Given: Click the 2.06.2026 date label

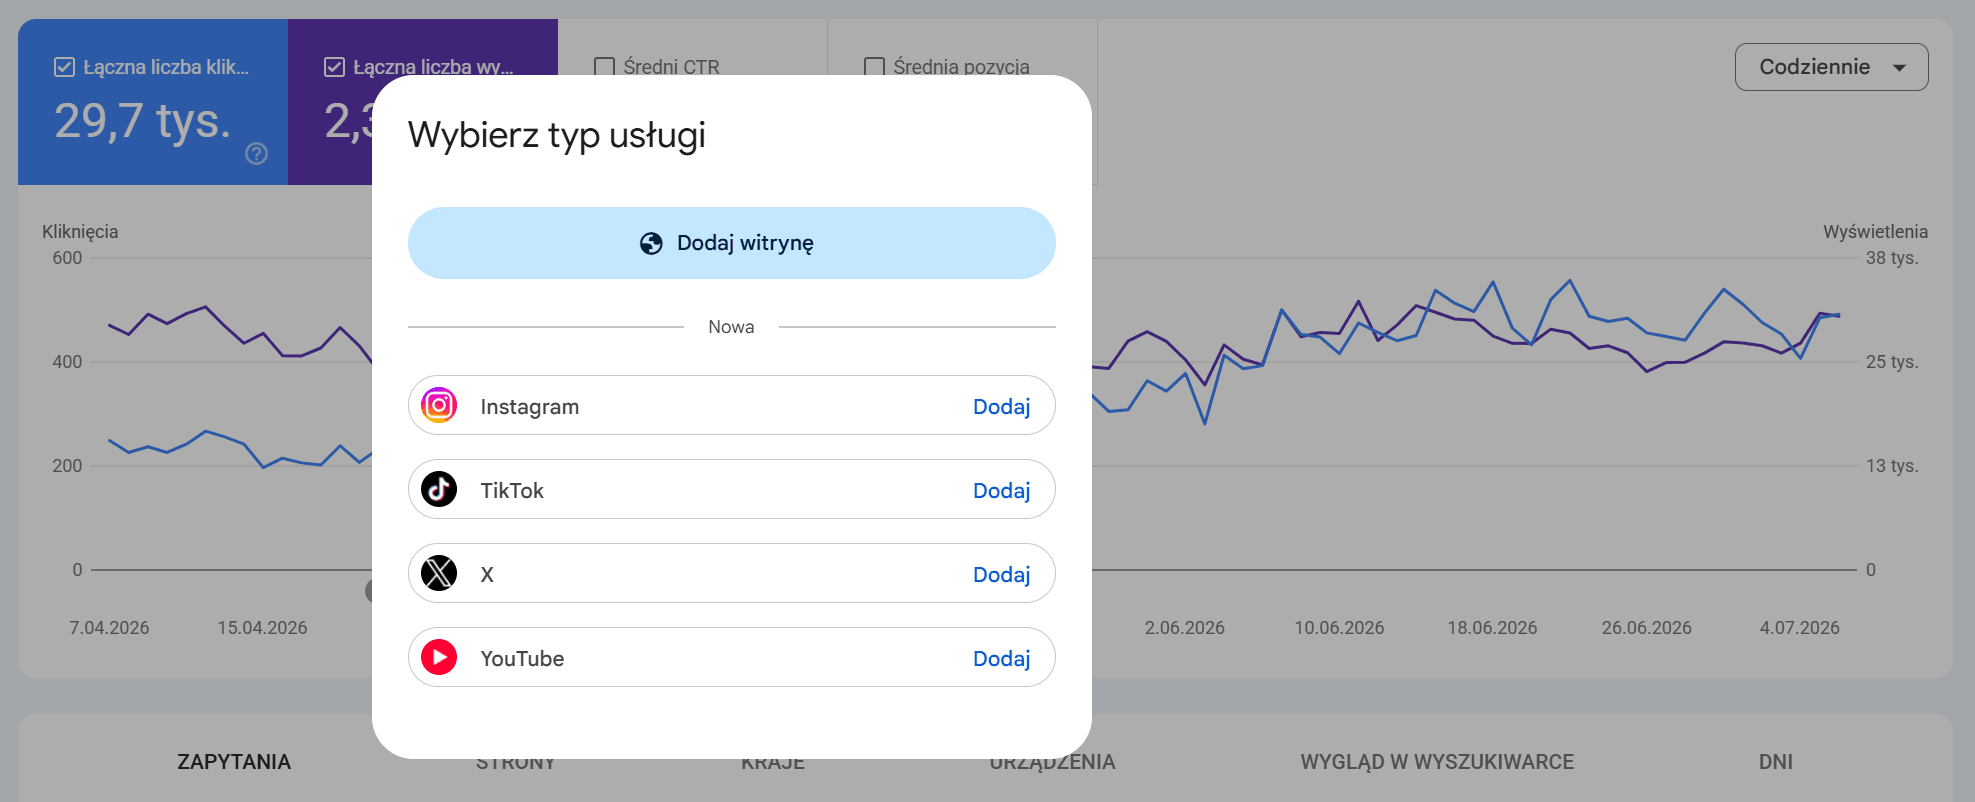Looking at the screenshot, I should pyautogui.click(x=1184, y=627).
